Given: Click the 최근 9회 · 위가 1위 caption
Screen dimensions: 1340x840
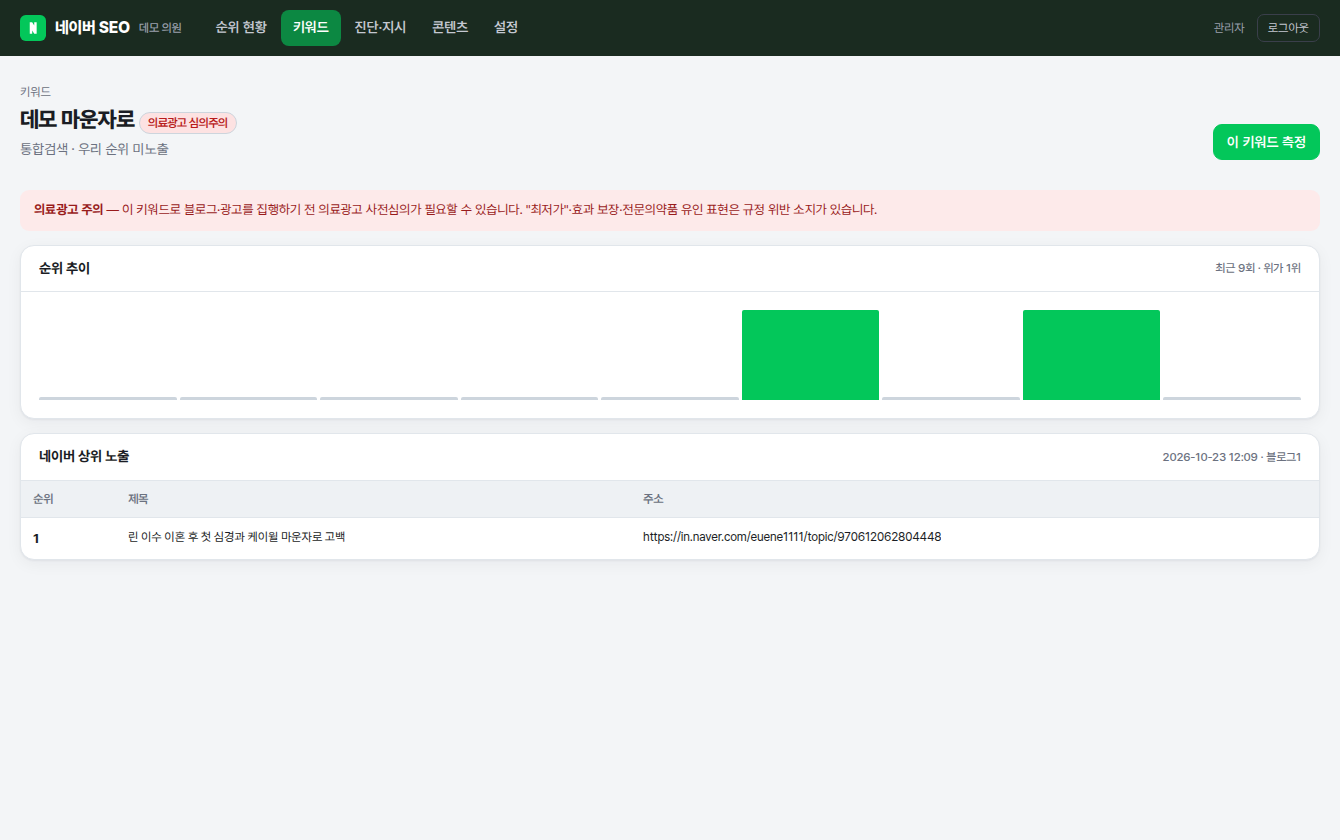Looking at the screenshot, I should pyautogui.click(x=1258, y=268).
